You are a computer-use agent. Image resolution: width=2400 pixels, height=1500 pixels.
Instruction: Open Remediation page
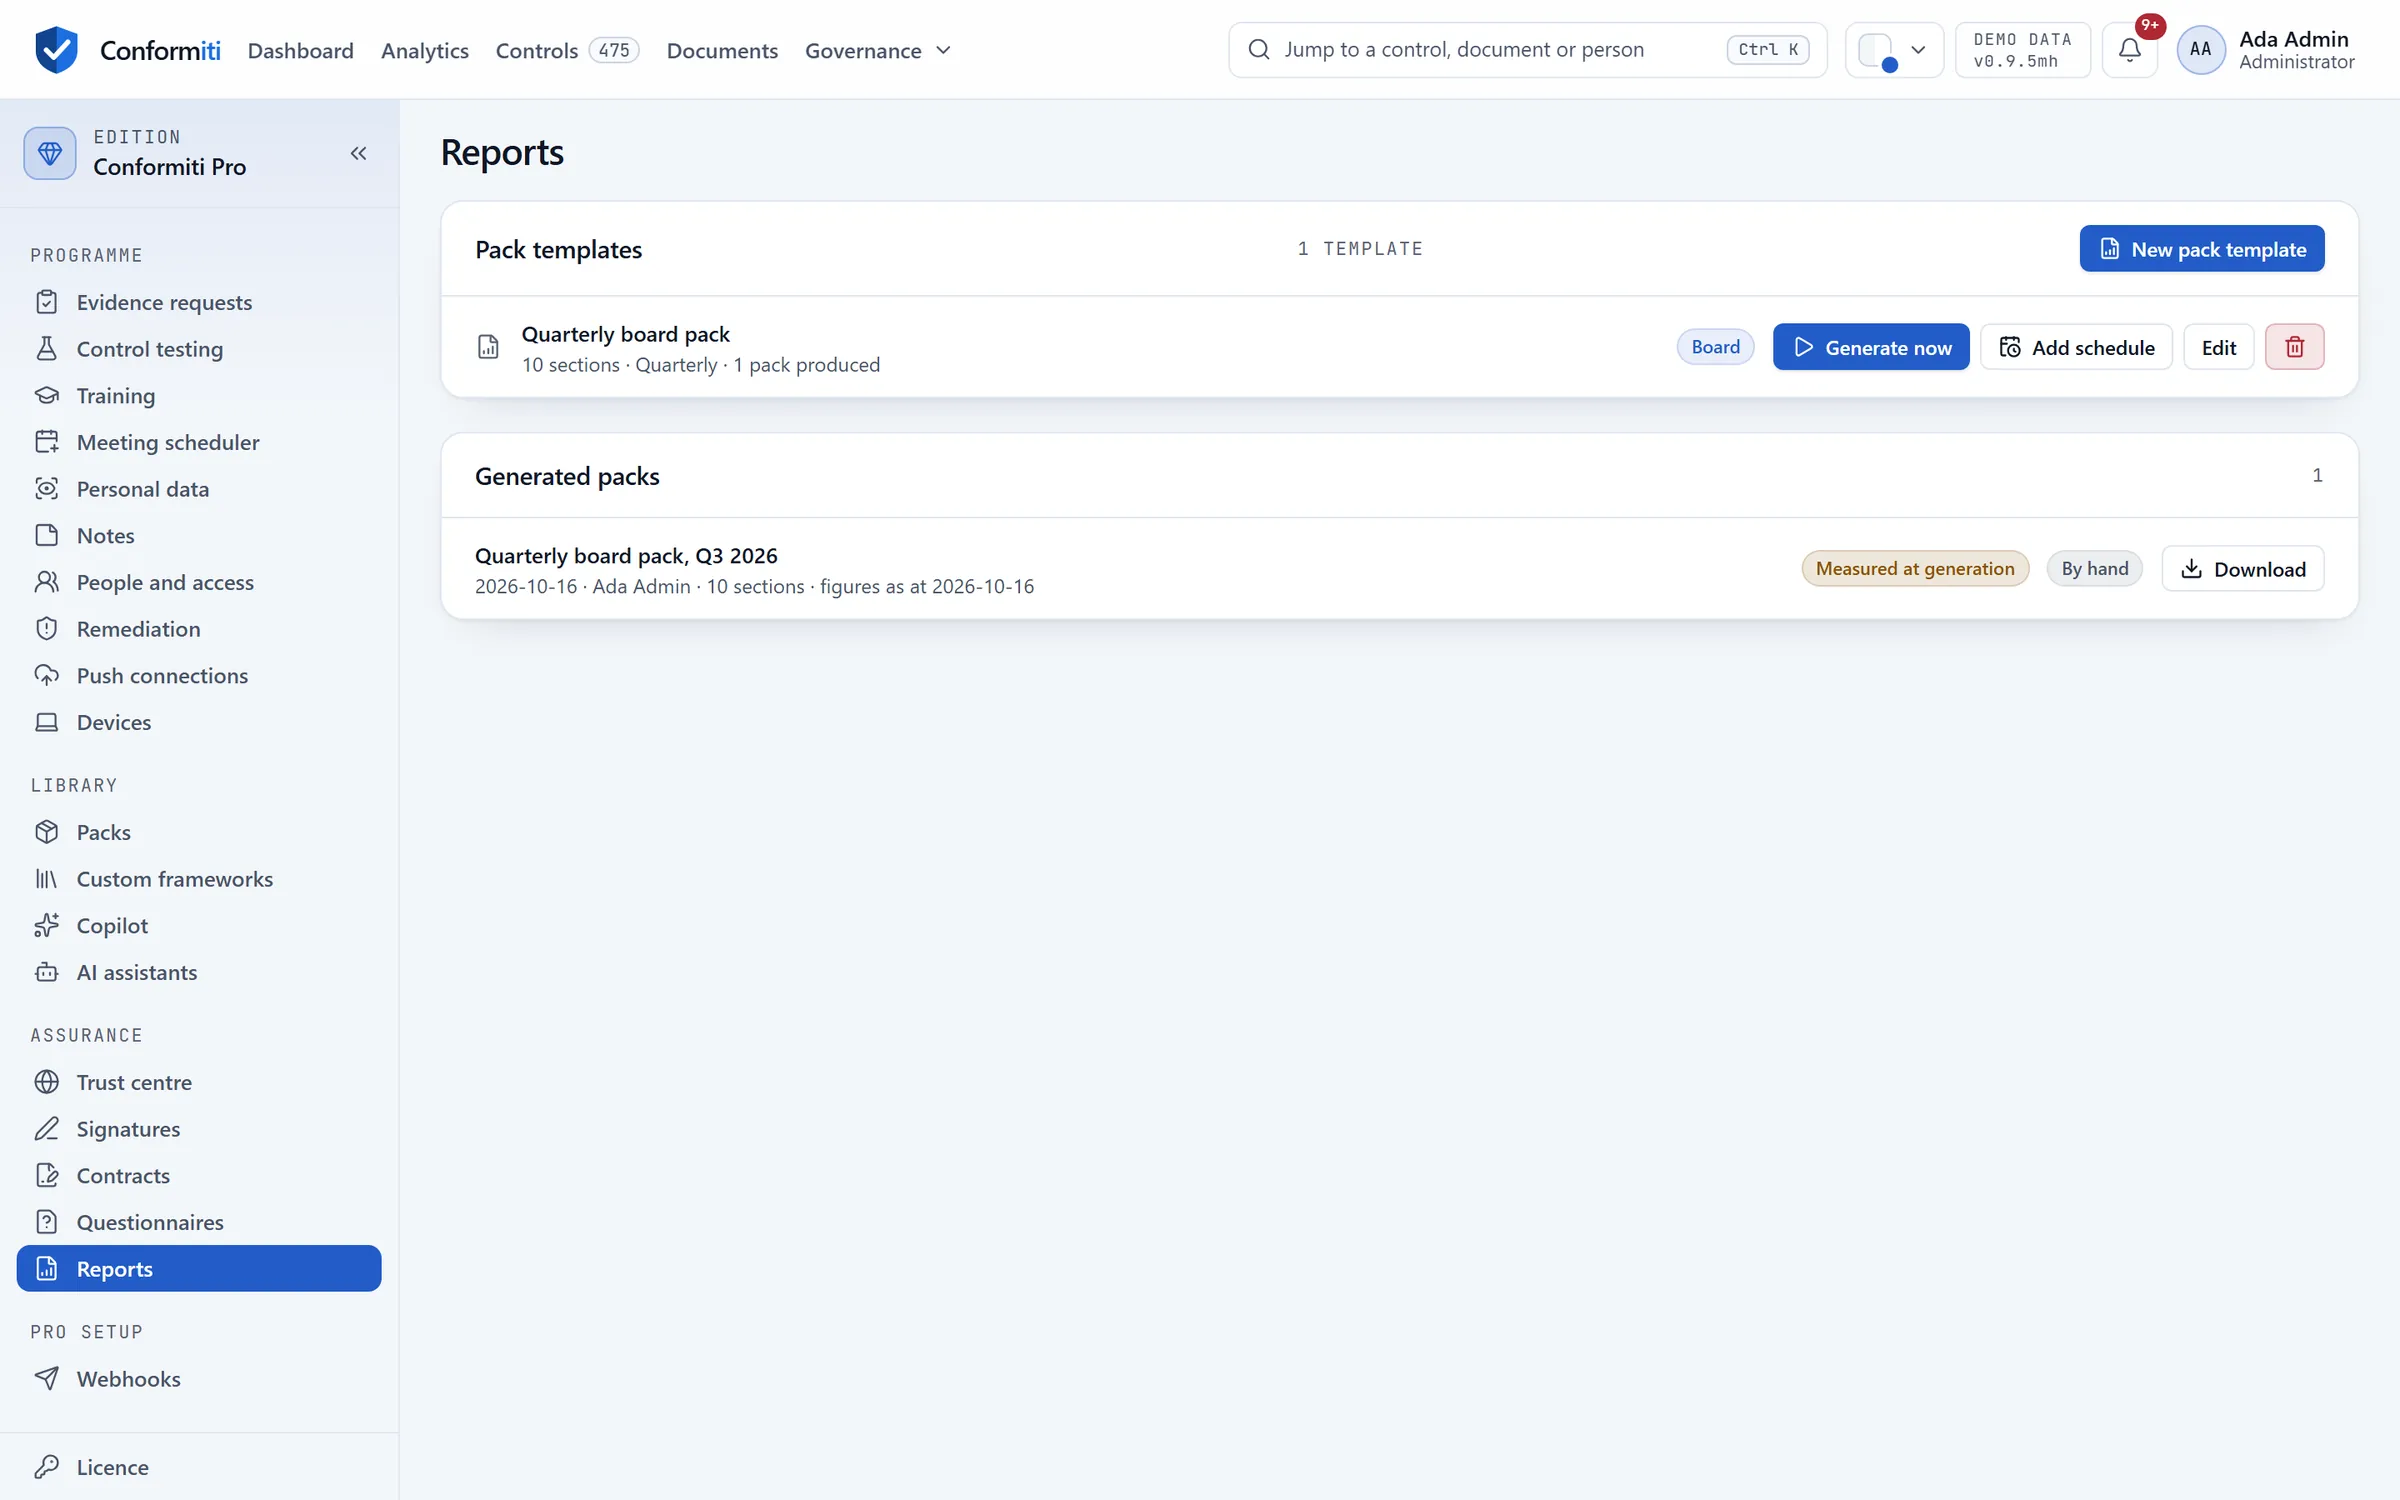(x=199, y=629)
